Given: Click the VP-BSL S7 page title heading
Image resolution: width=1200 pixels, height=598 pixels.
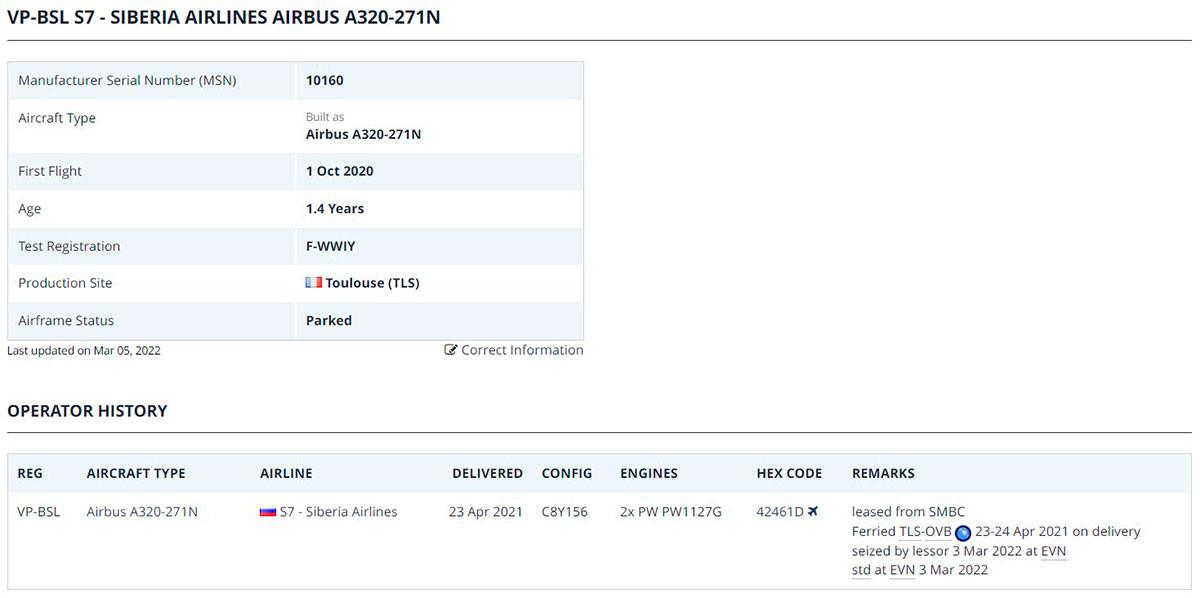Looking at the screenshot, I should 224,17.
